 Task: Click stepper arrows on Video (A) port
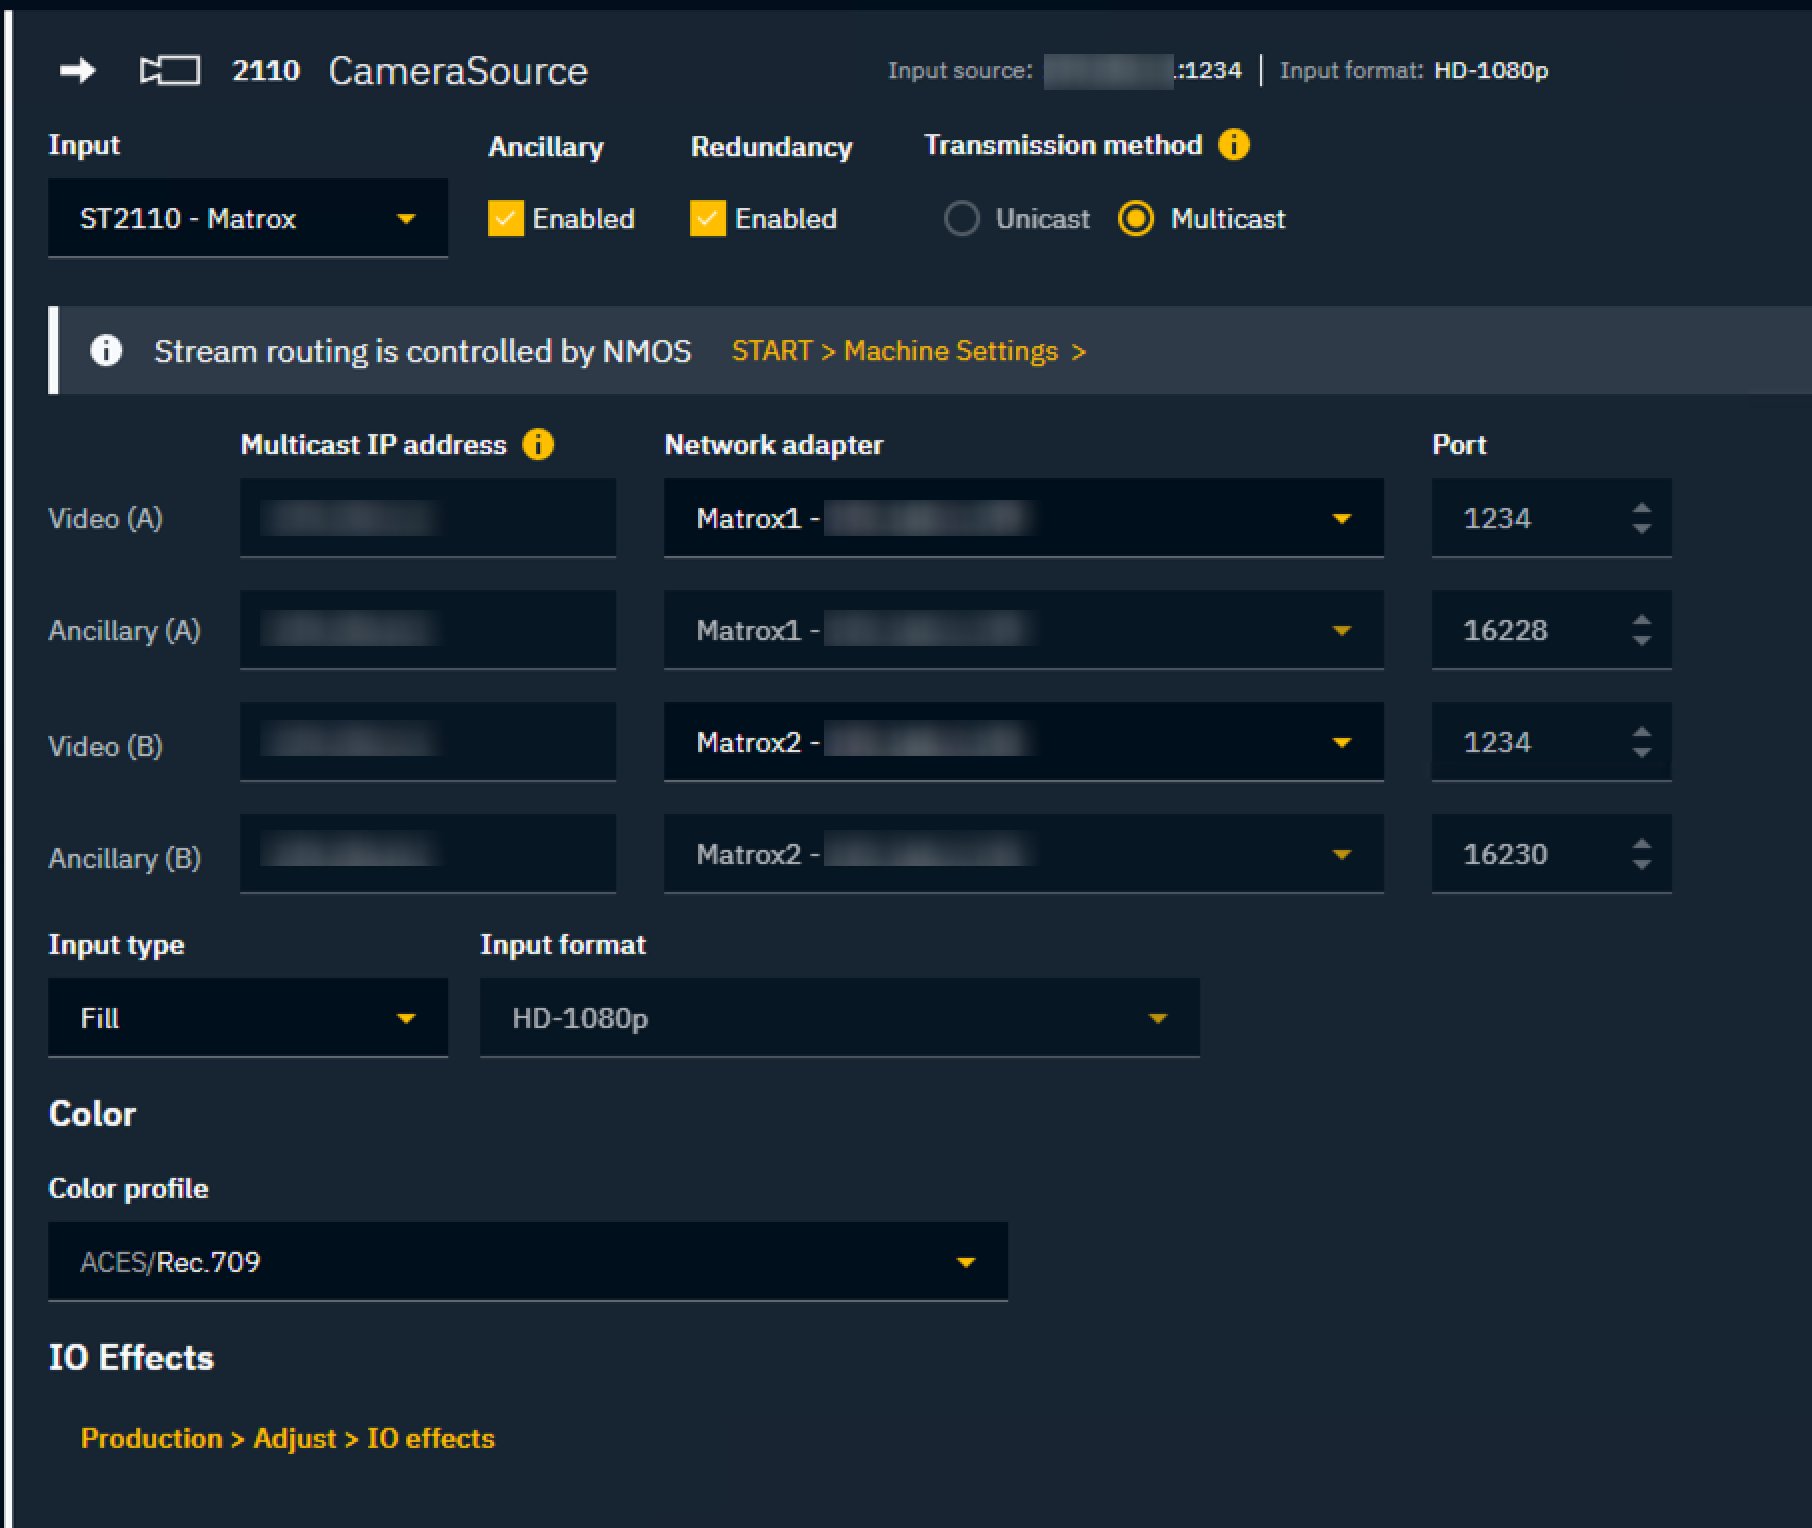[1641, 518]
